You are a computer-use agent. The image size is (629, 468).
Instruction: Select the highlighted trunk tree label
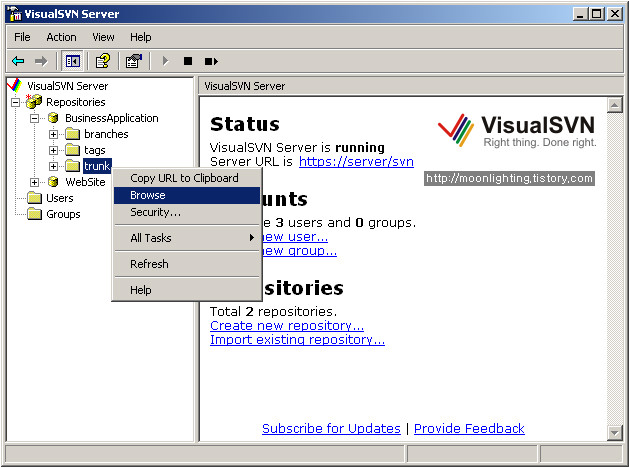pyautogui.click(x=97, y=166)
